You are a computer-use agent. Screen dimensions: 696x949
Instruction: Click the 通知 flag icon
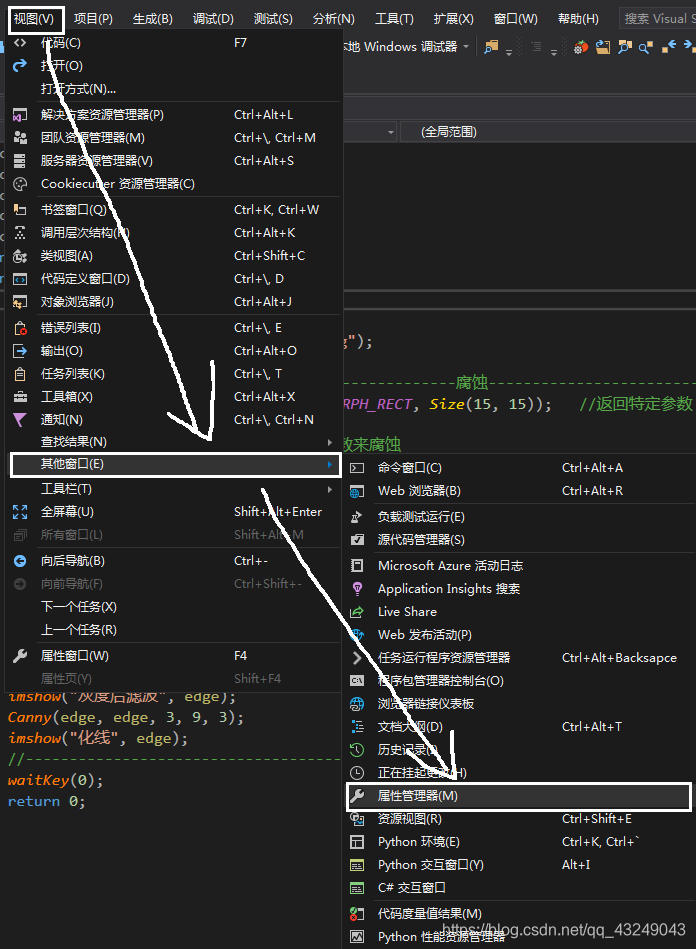coord(20,419)
